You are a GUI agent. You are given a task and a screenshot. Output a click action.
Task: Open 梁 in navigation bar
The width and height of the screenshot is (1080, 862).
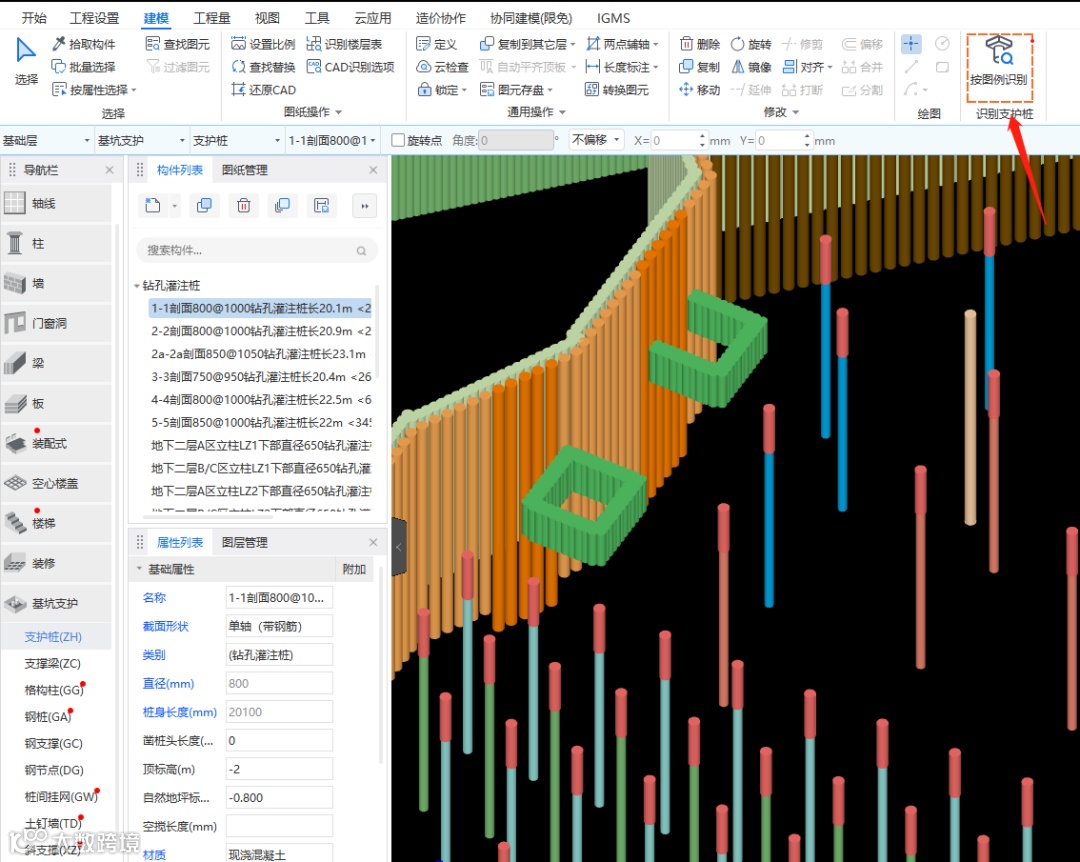click(x=56, y=363)
